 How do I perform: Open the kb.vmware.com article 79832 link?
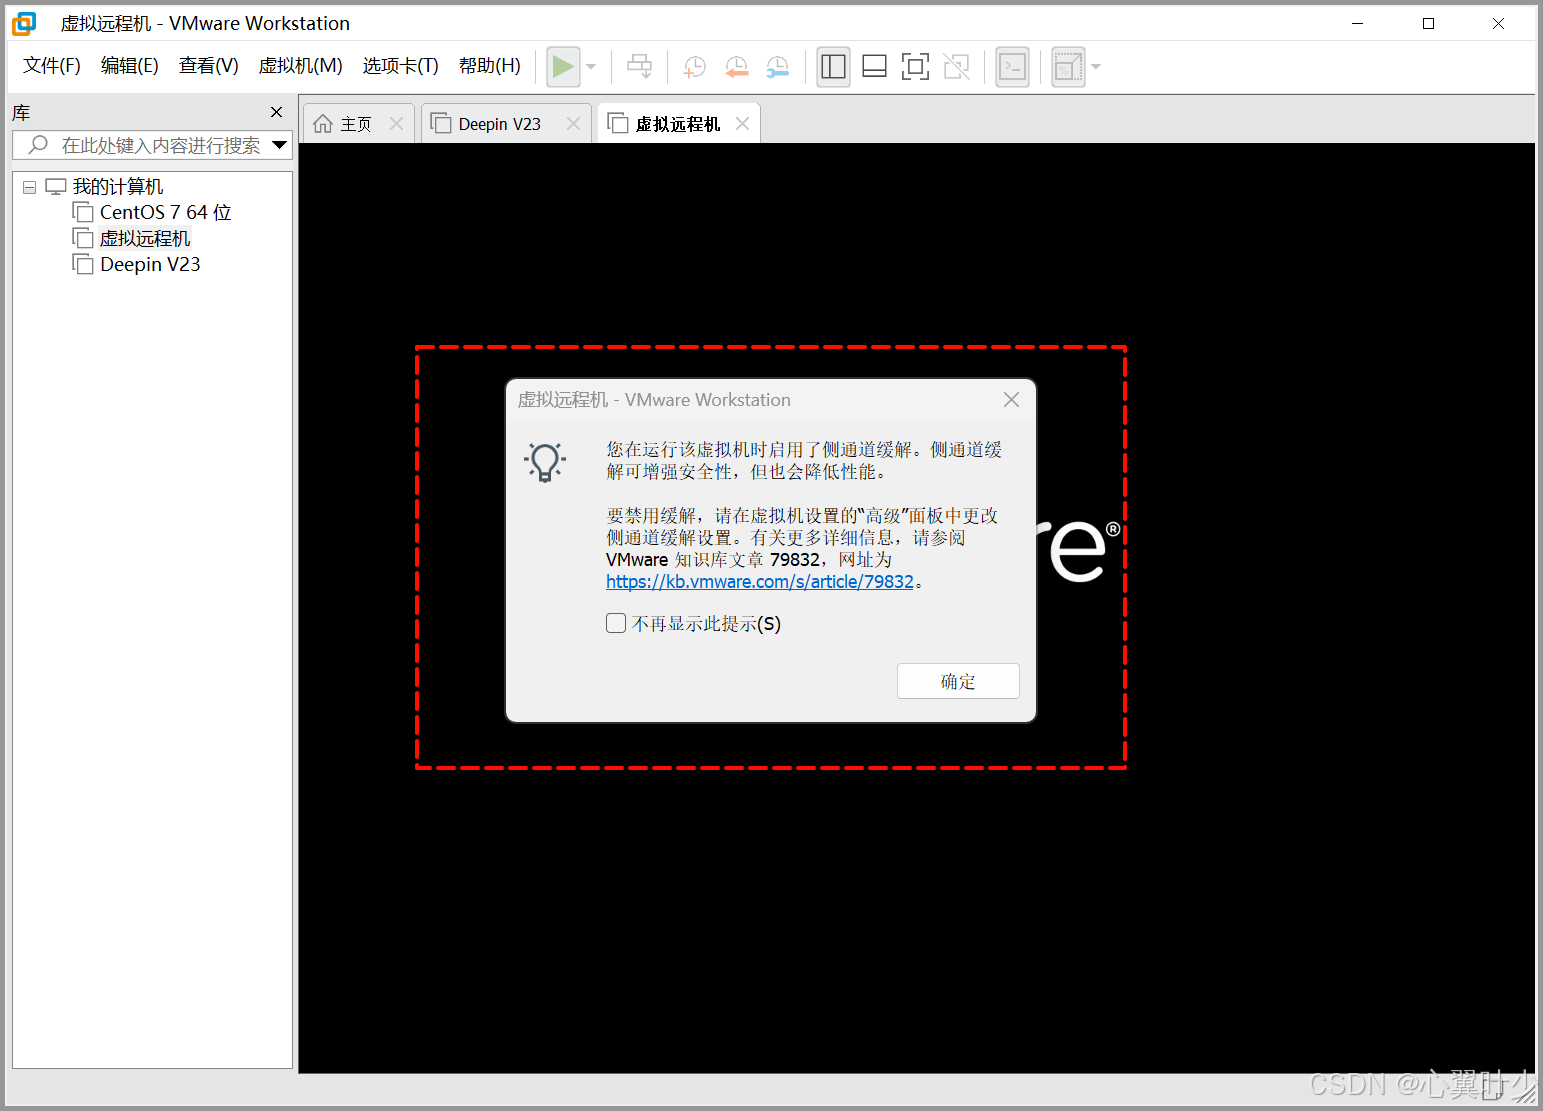(760, 581)
